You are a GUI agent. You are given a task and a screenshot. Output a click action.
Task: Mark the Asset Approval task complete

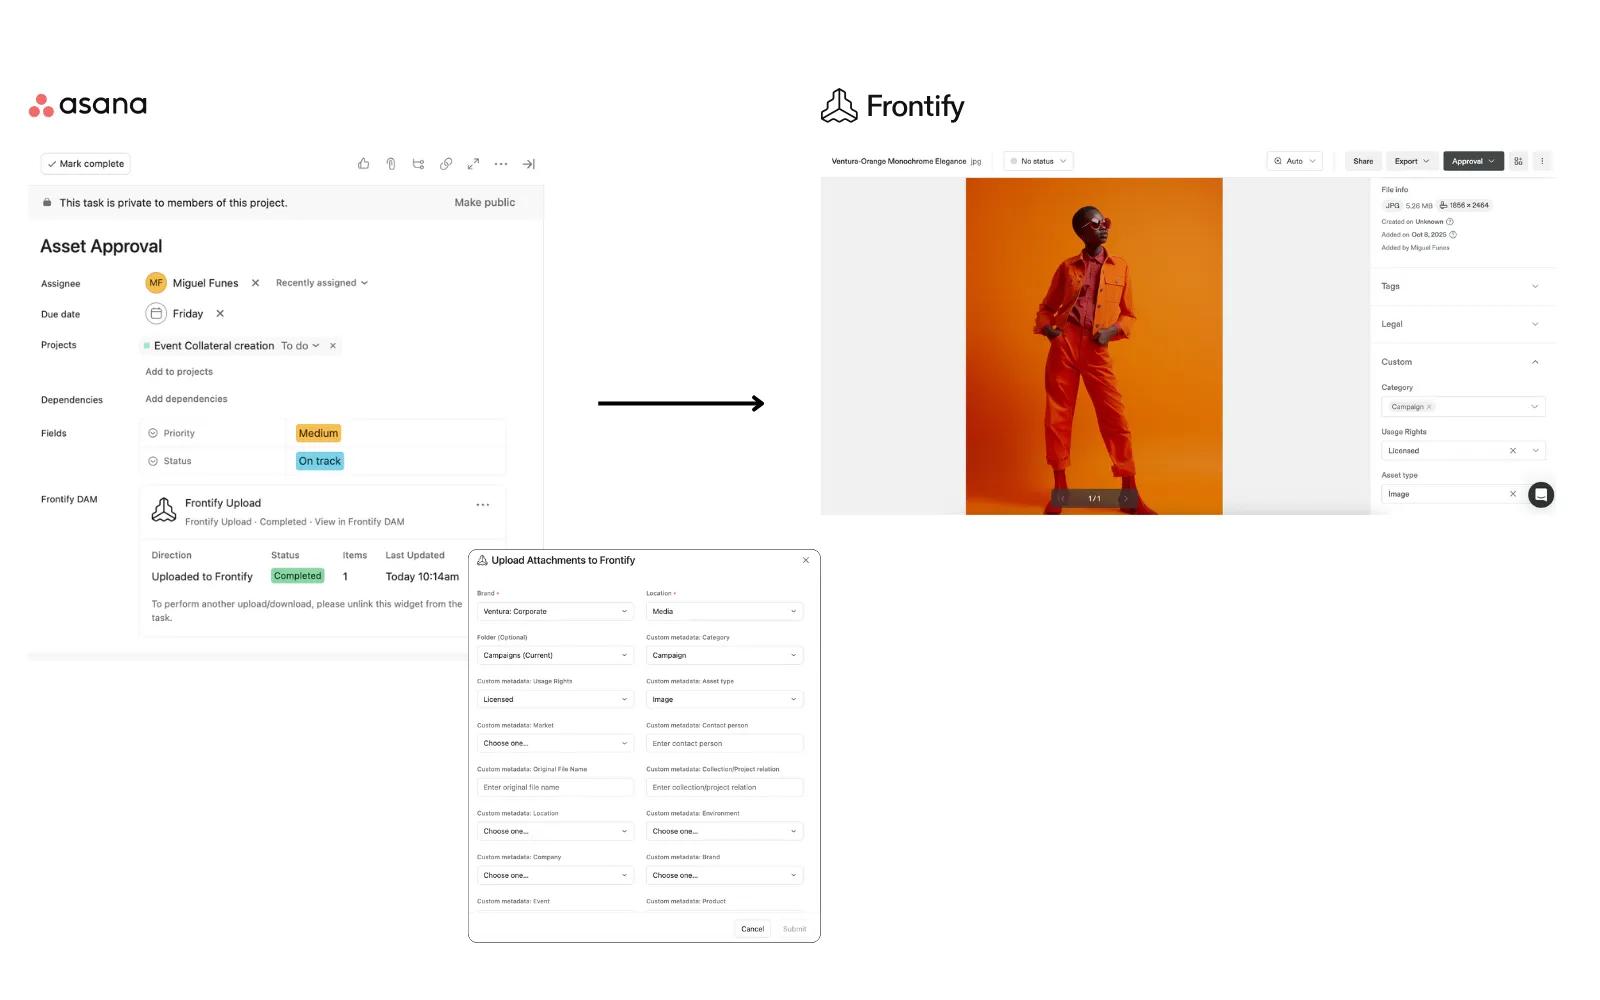[86, 164]
